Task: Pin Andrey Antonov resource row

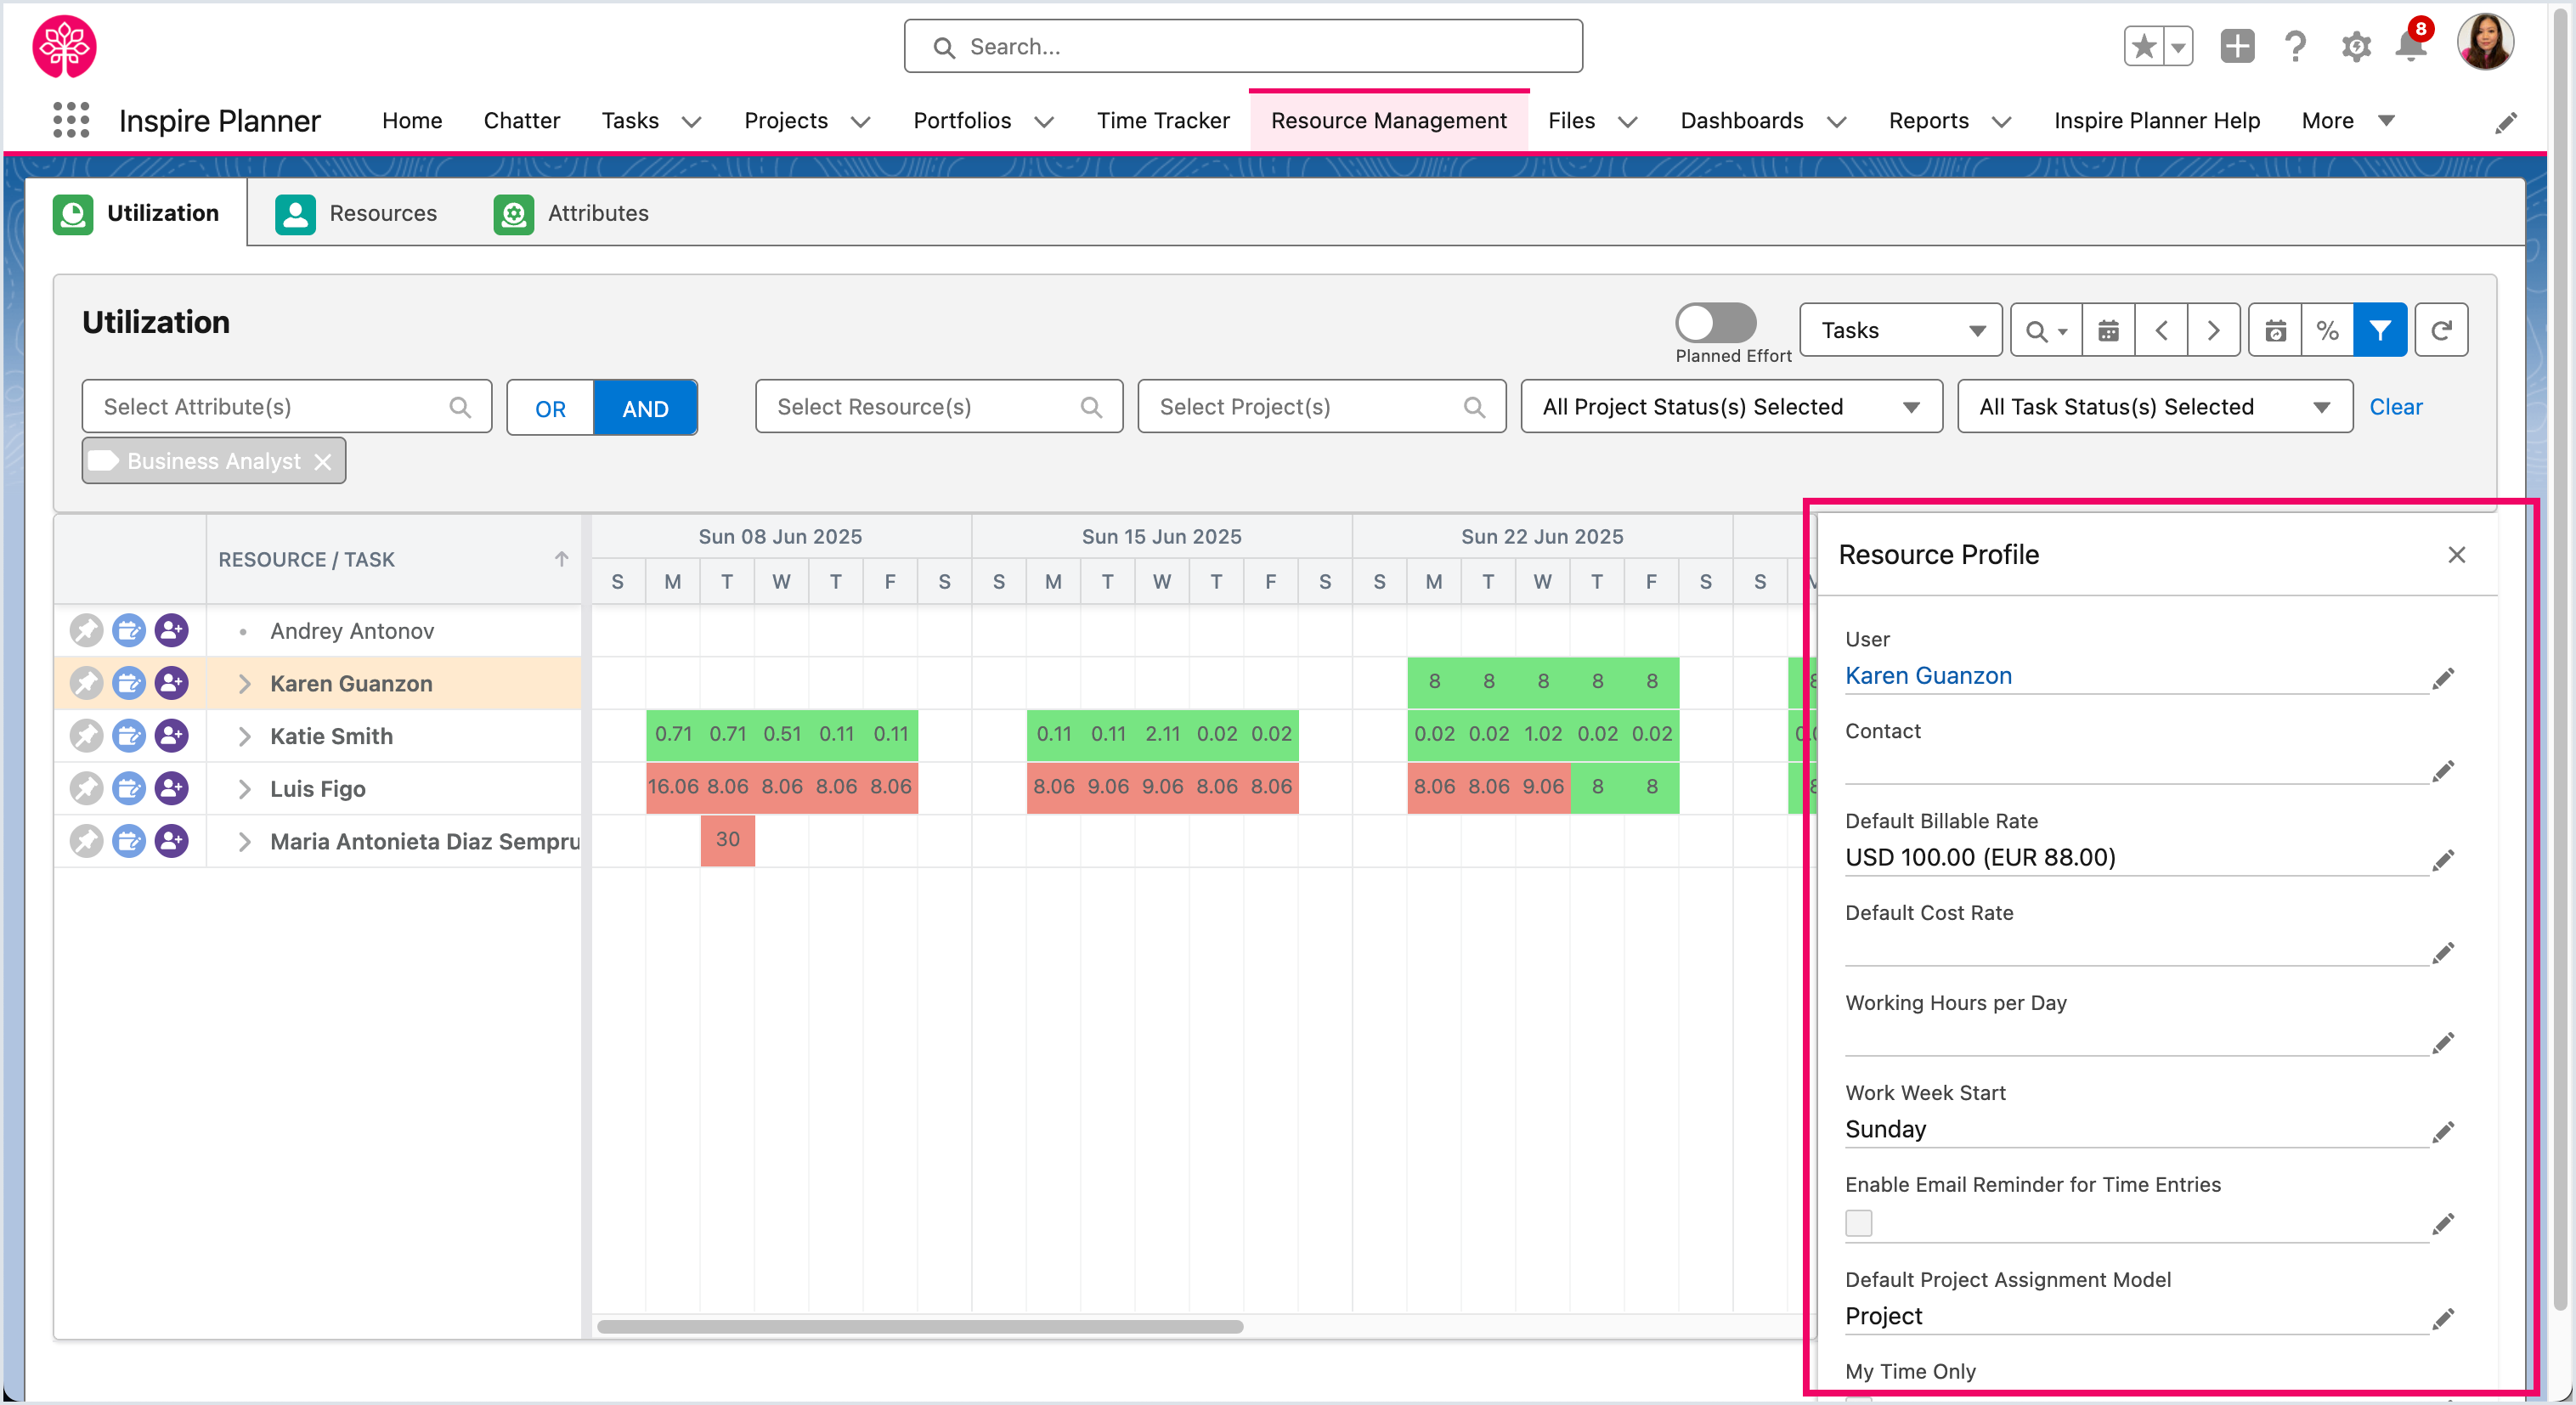Action: tap(86, 631)
